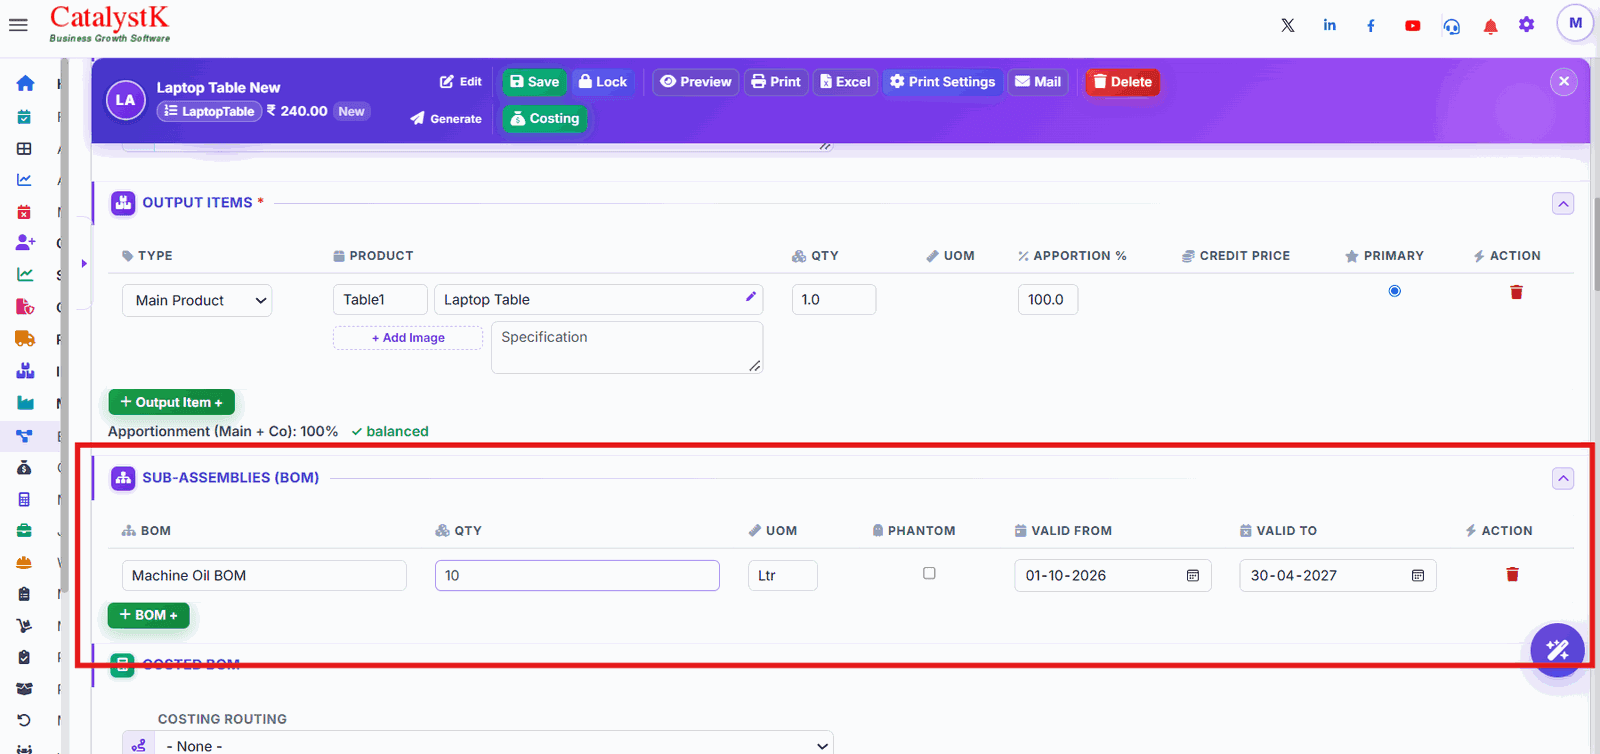Open the hamburger menu
The image size is (1600, 754).
click(x=18, y=25)
